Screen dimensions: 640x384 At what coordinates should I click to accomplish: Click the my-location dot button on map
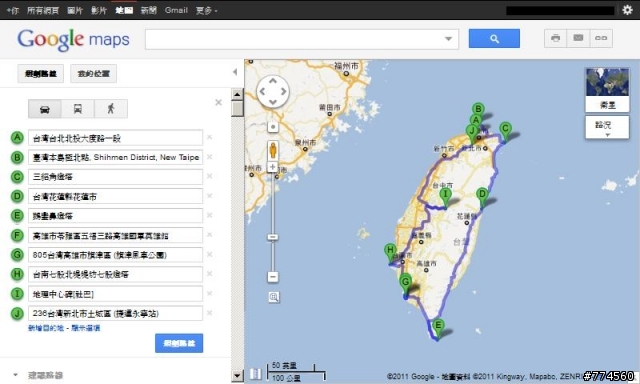coord(273,127)
